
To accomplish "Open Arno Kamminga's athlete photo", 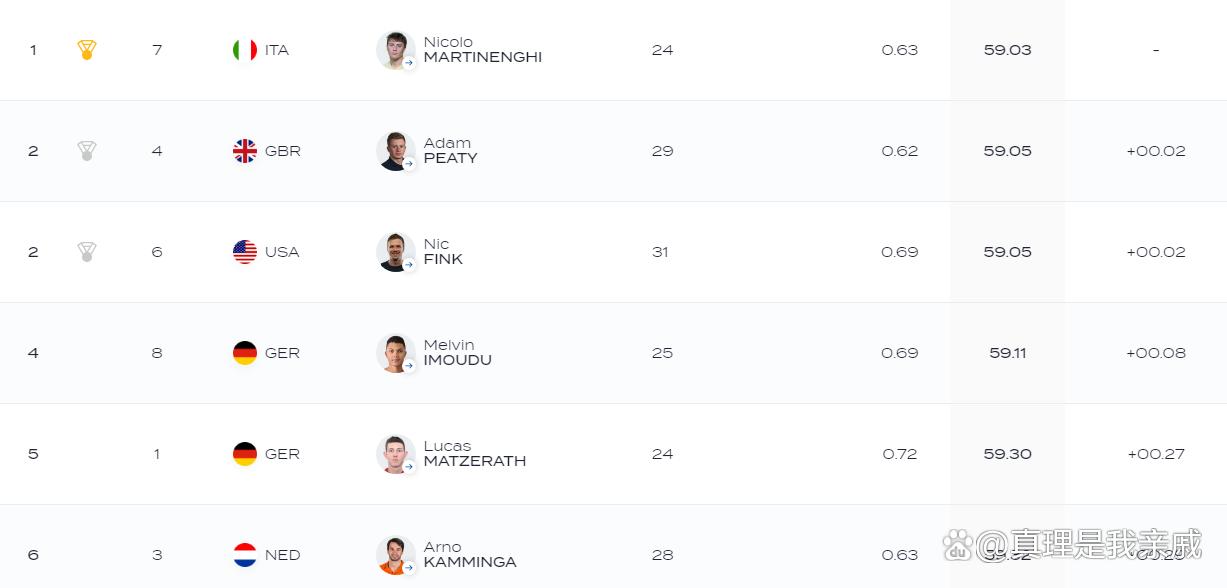I will [x=396, y=555].
